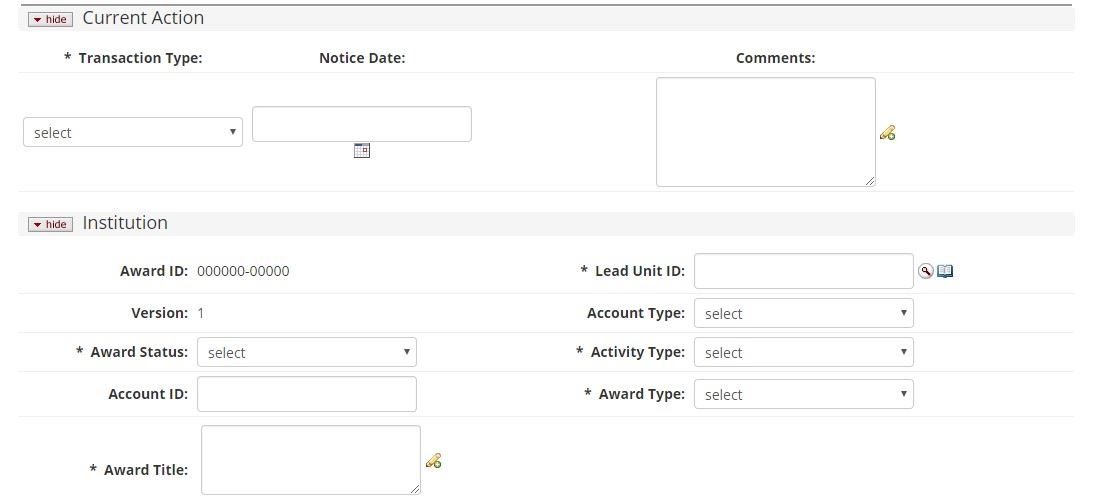This screenshot has height=498, width=1117.
Task: Click the Award Title resize grip
Action: (x=415, y=489)
